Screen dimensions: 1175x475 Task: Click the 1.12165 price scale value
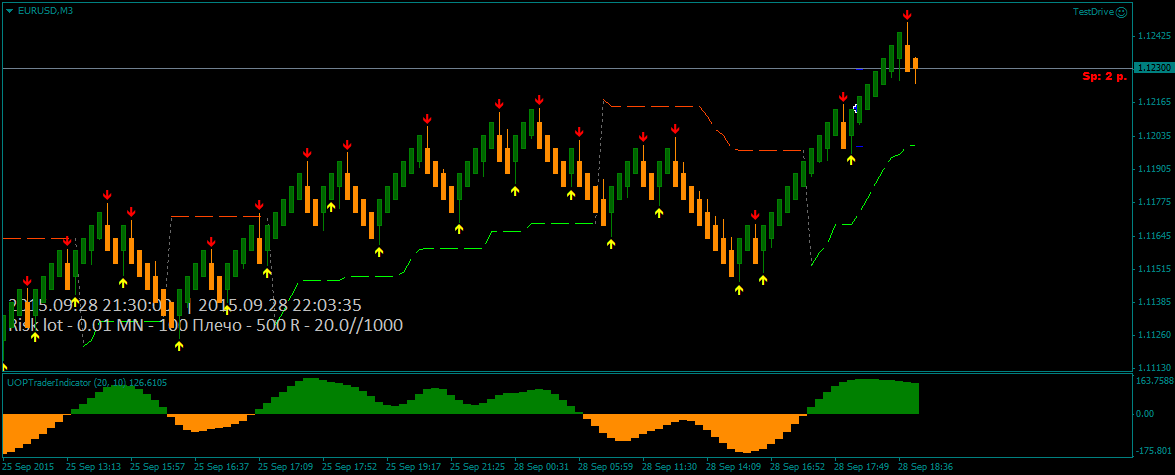(x=1154, y=102)
